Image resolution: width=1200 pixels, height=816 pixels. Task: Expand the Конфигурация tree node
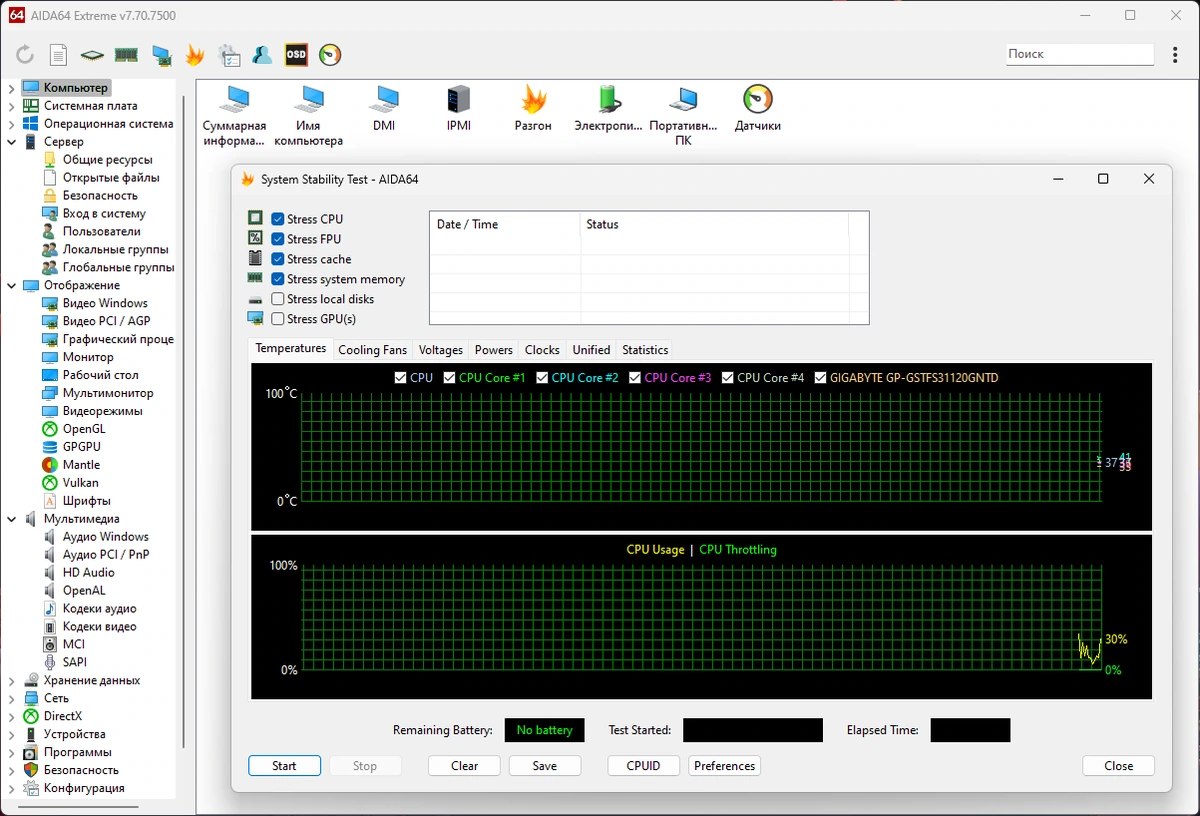(x=11, y=789)
